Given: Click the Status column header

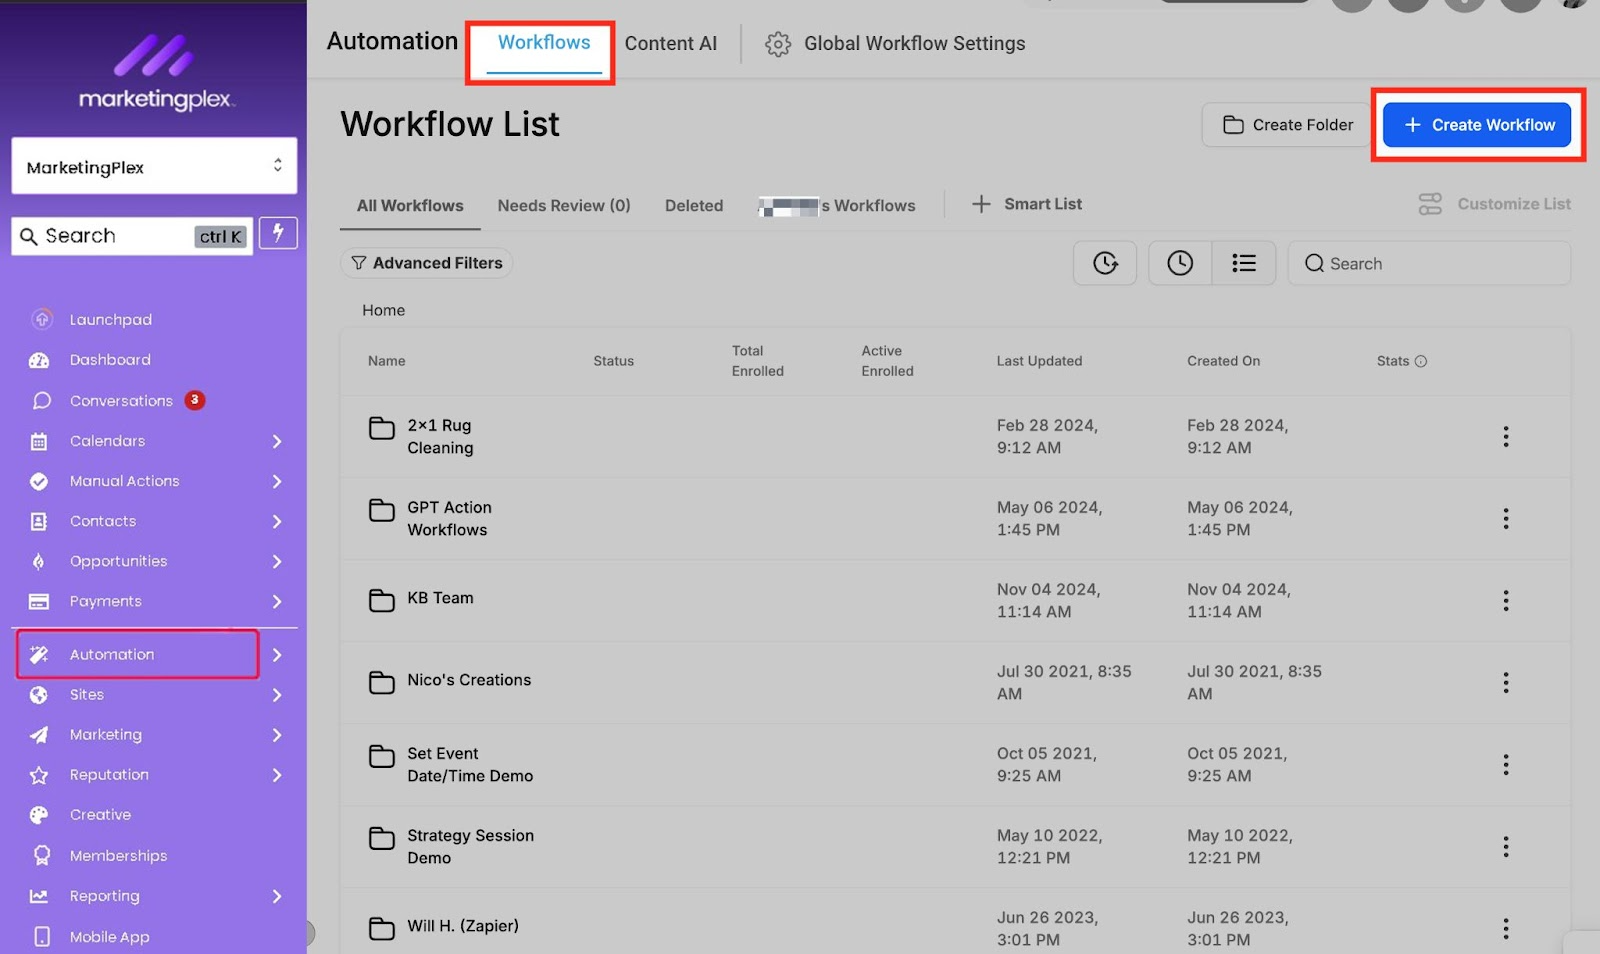Looking at the screenshot, I should (613, 361).
